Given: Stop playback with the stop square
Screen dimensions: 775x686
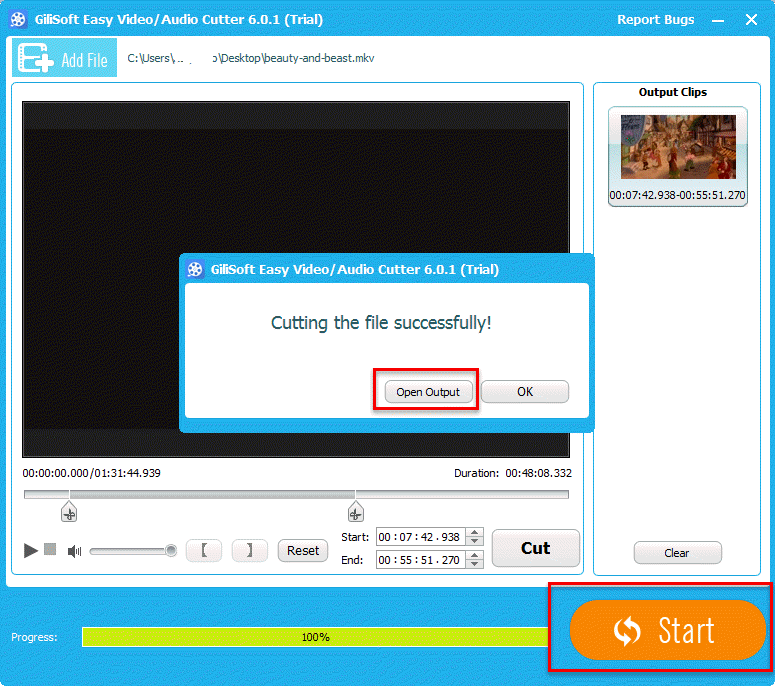Looking at the screenshot, I should [50, 549].
